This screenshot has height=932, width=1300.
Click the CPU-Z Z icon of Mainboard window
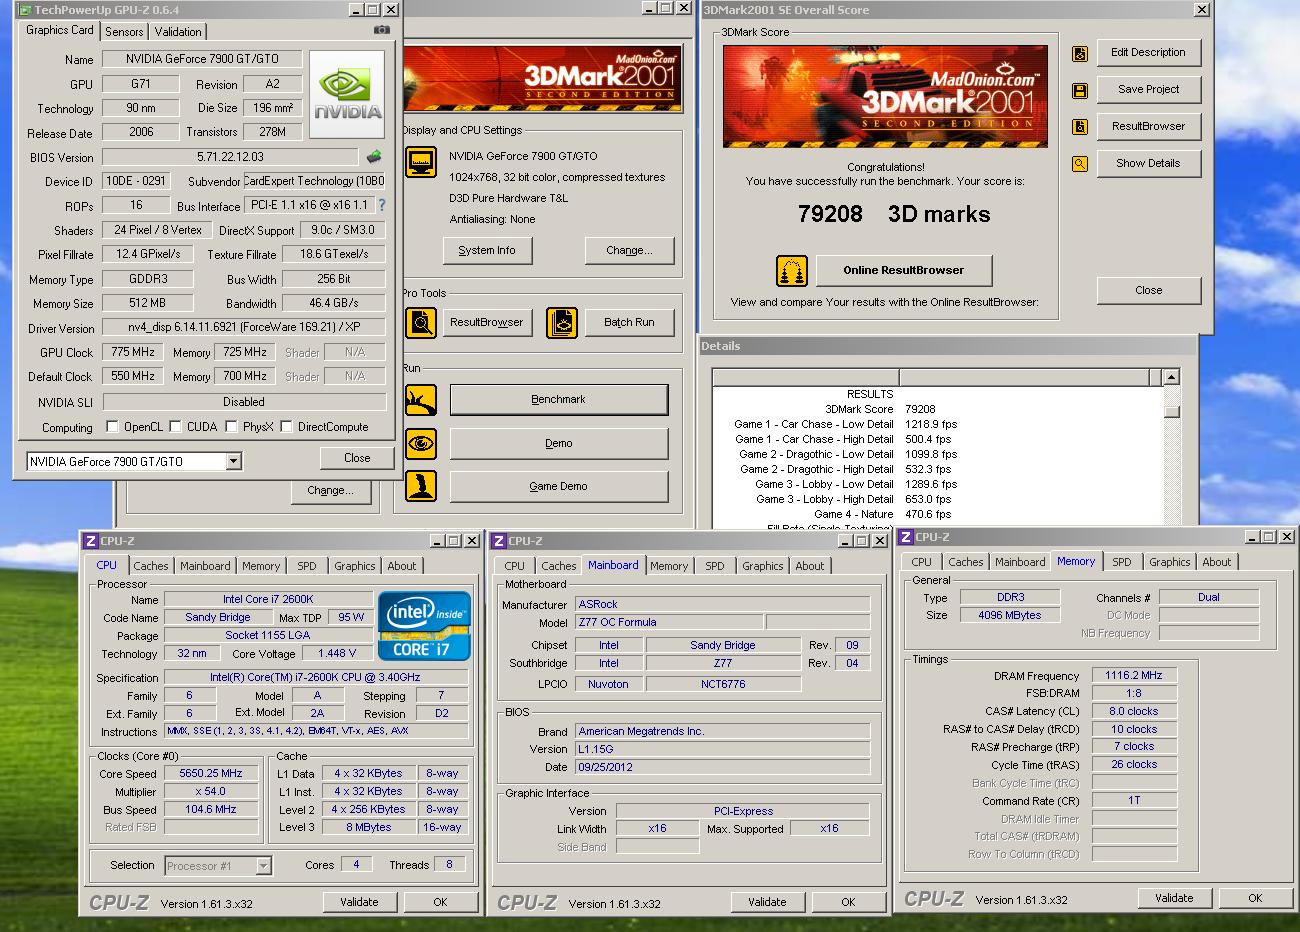(x=499, y=541)
